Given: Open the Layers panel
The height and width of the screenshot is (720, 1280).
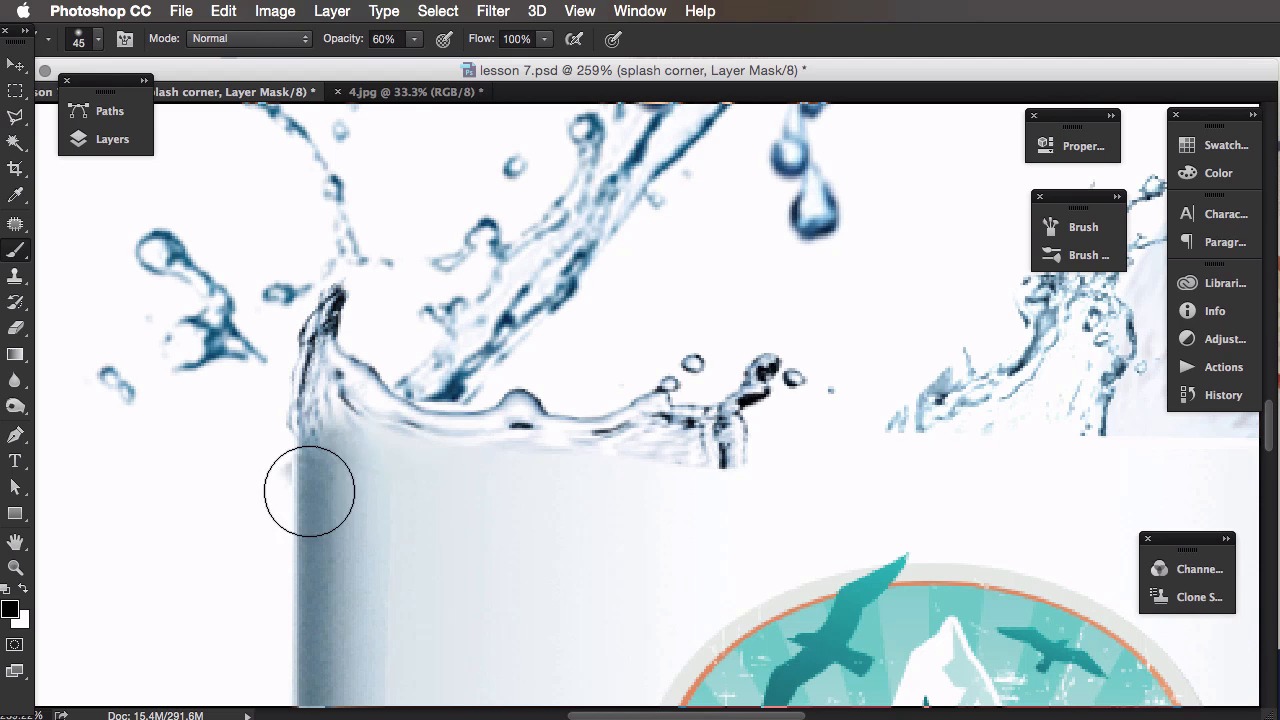Looking at the screenshot, I should (105, 139).
